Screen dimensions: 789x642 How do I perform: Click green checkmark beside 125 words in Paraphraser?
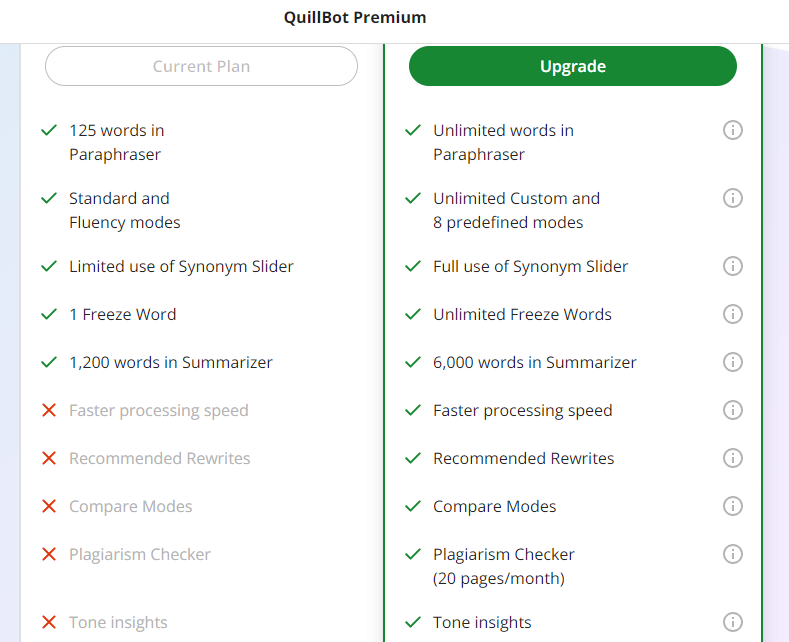point(49,131)
